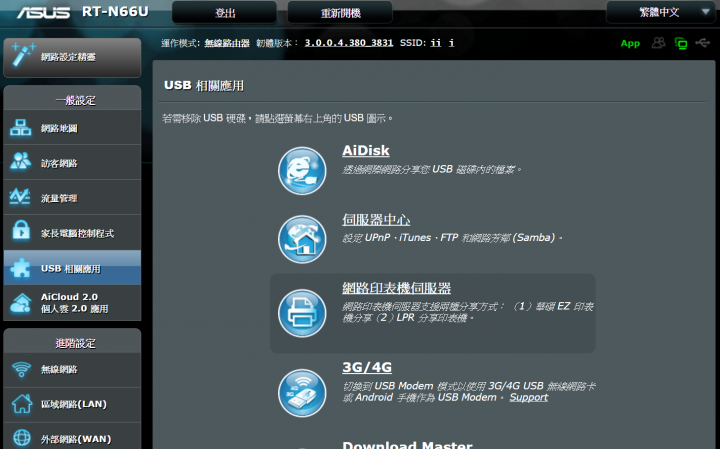Select 無線網路 in the advanced settings menu
This screenshot has width=720, height=449.
tap(72, 370)
